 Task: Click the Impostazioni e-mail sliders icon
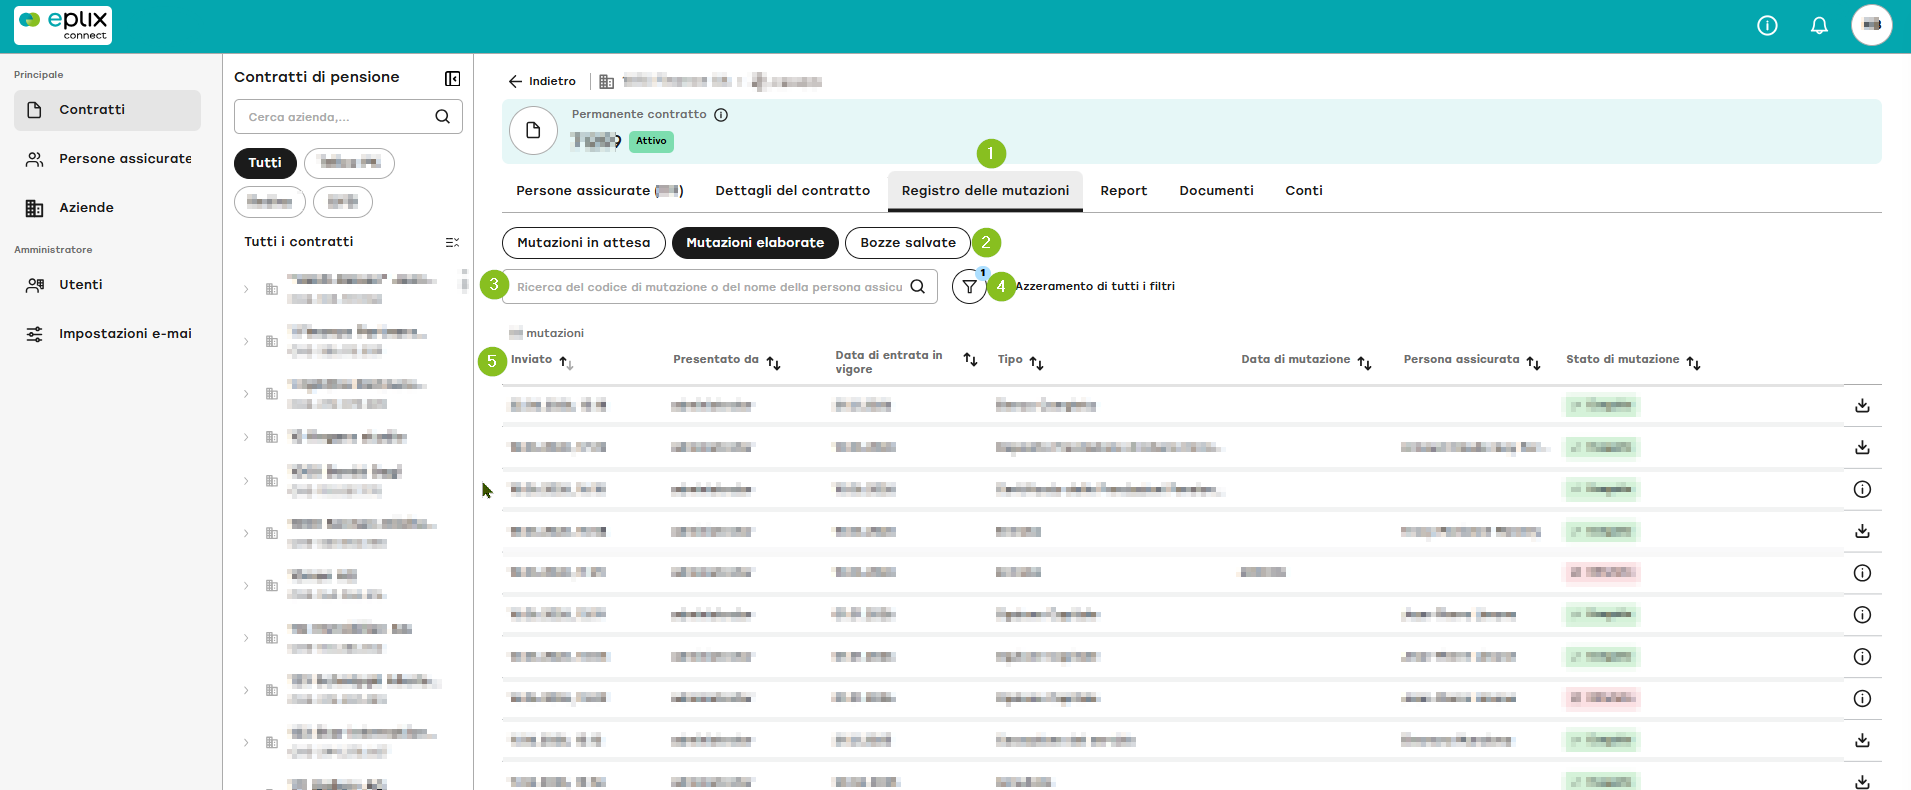[x=35, y=334]
